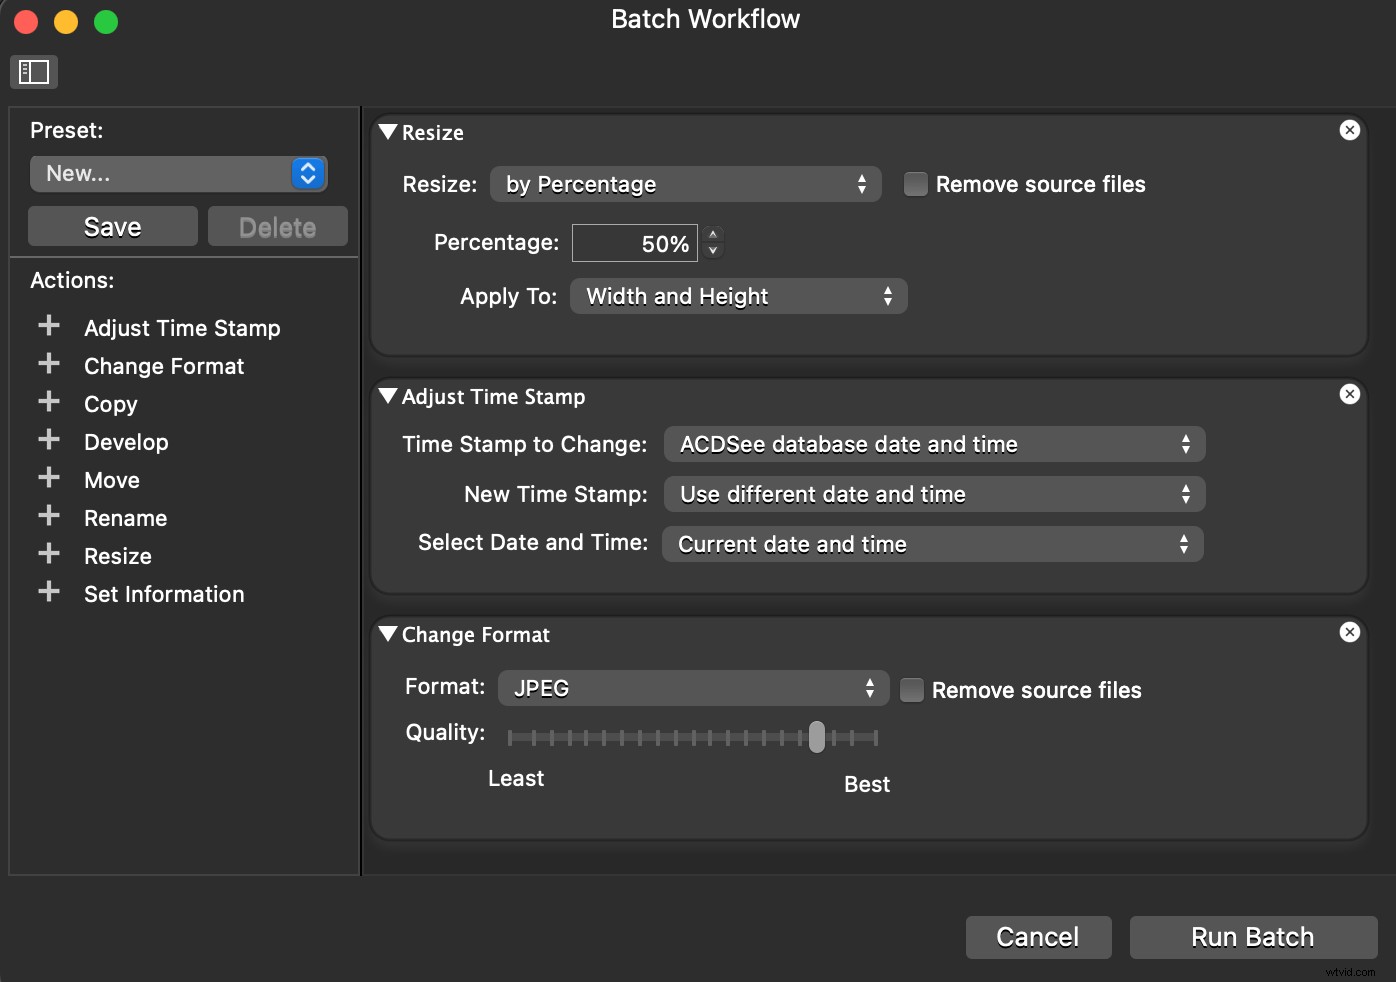Enable Remove source files in Resize section
This screenshot has height=982, width=1396.
click(x=915, y=184)
